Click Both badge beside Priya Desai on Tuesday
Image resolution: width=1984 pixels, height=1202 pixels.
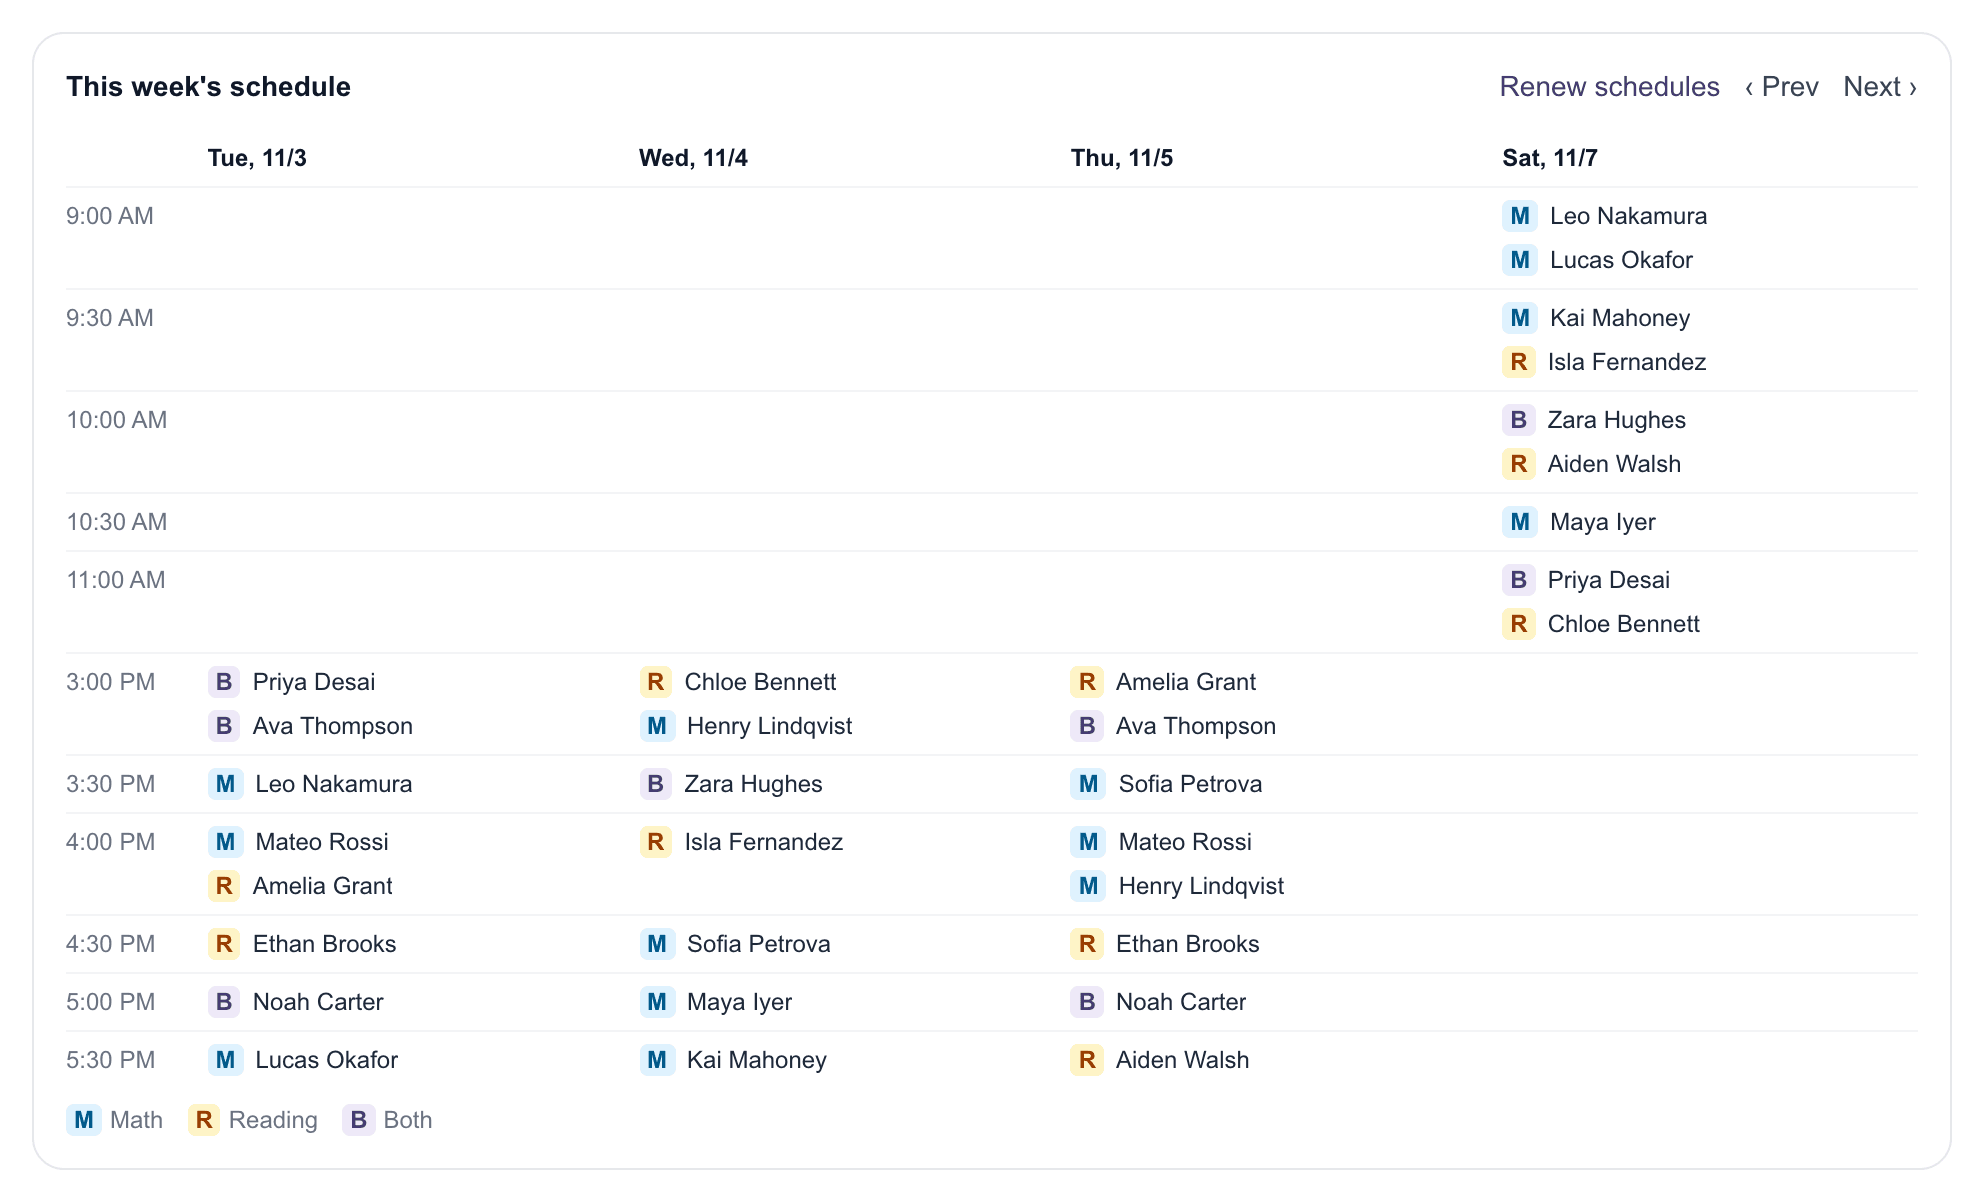coord(224,682)
